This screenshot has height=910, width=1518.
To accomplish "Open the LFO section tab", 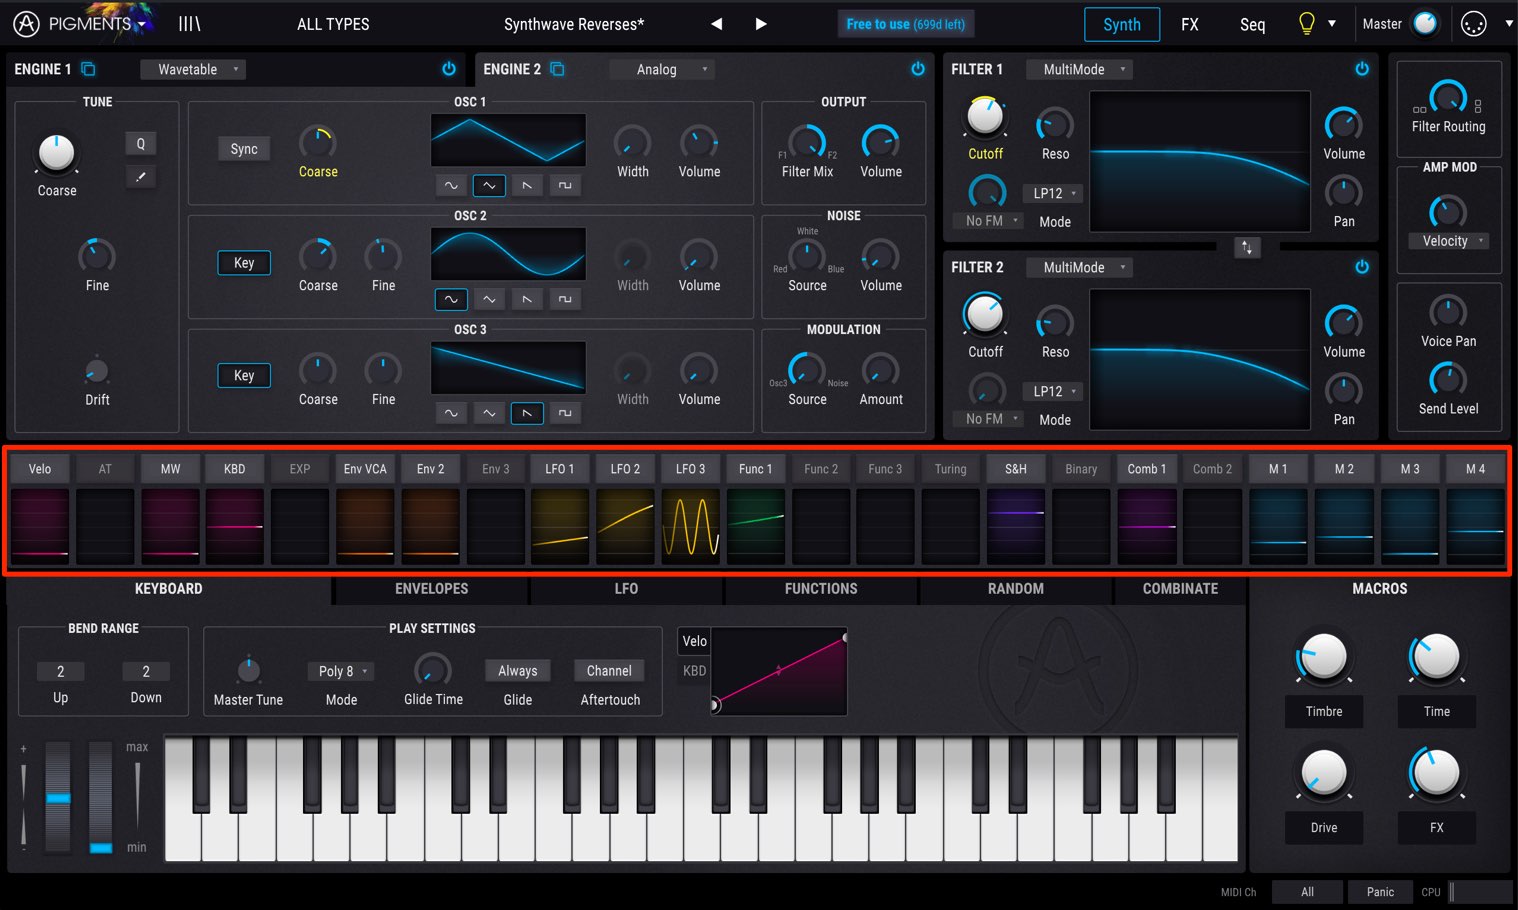I will (x=626, y=589).
